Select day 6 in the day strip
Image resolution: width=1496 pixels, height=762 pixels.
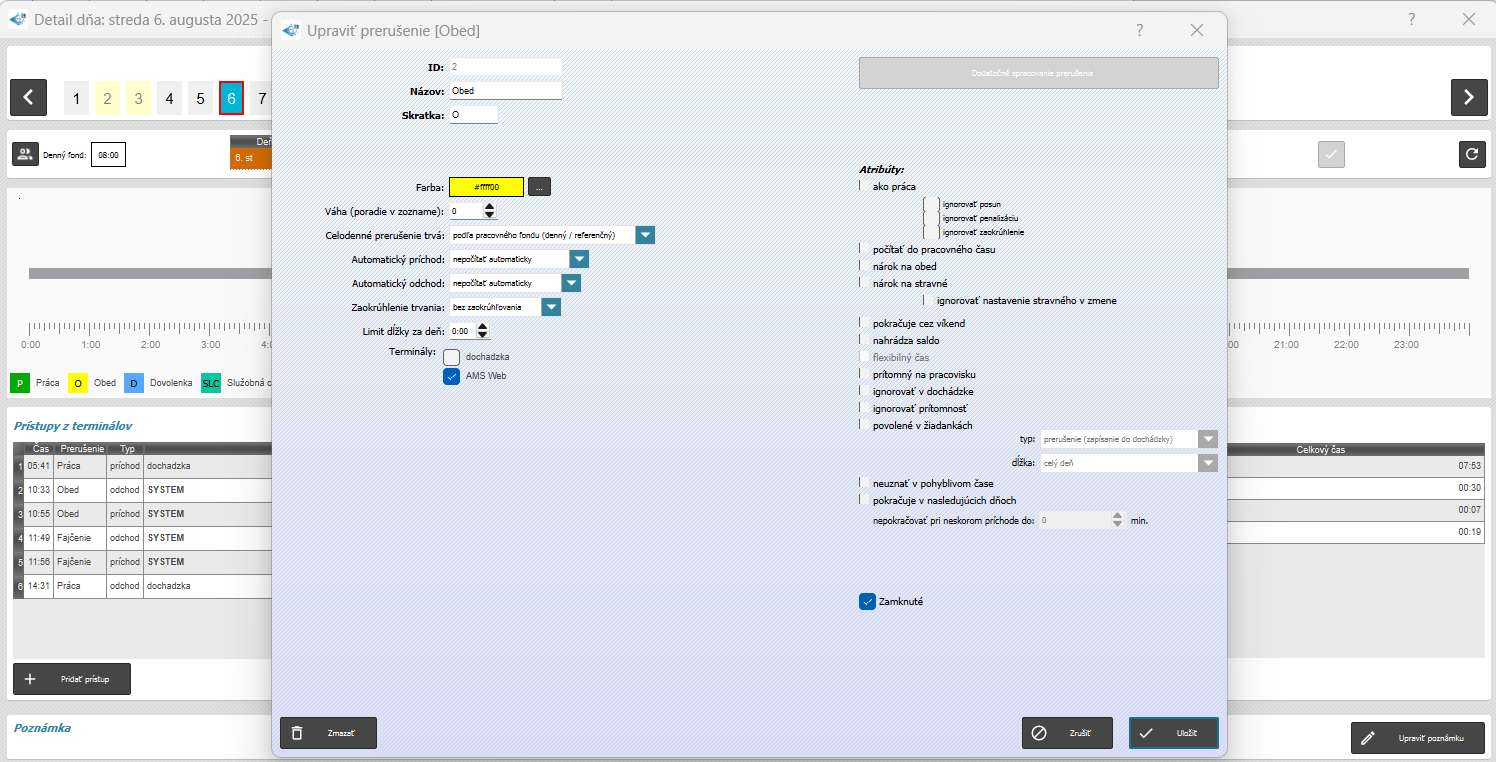(231, 98)
